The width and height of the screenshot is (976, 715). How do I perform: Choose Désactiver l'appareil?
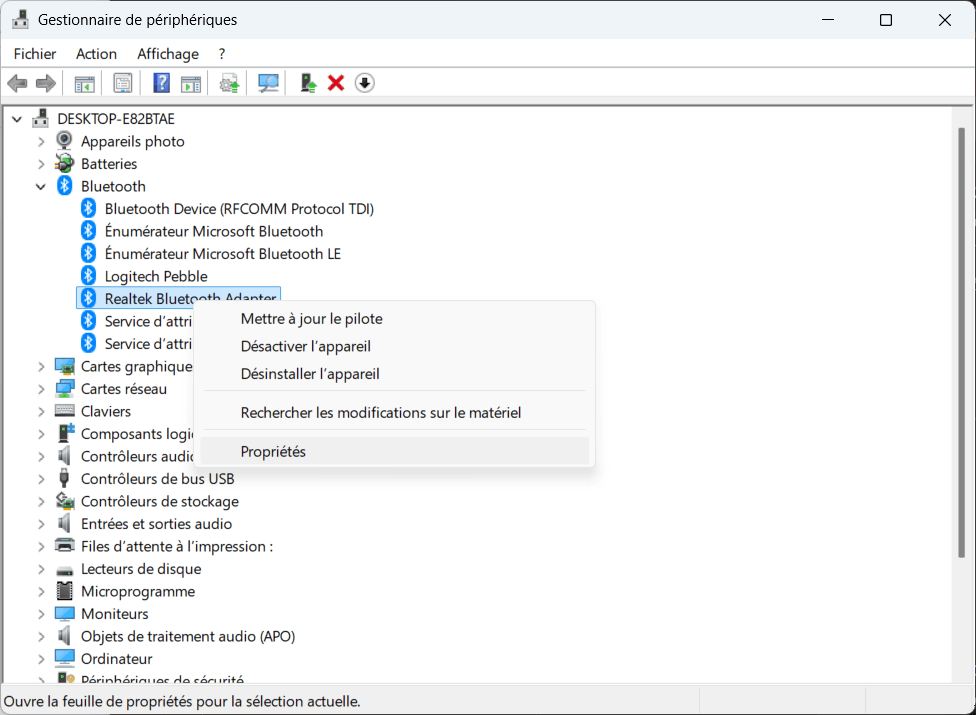[393, 346]
